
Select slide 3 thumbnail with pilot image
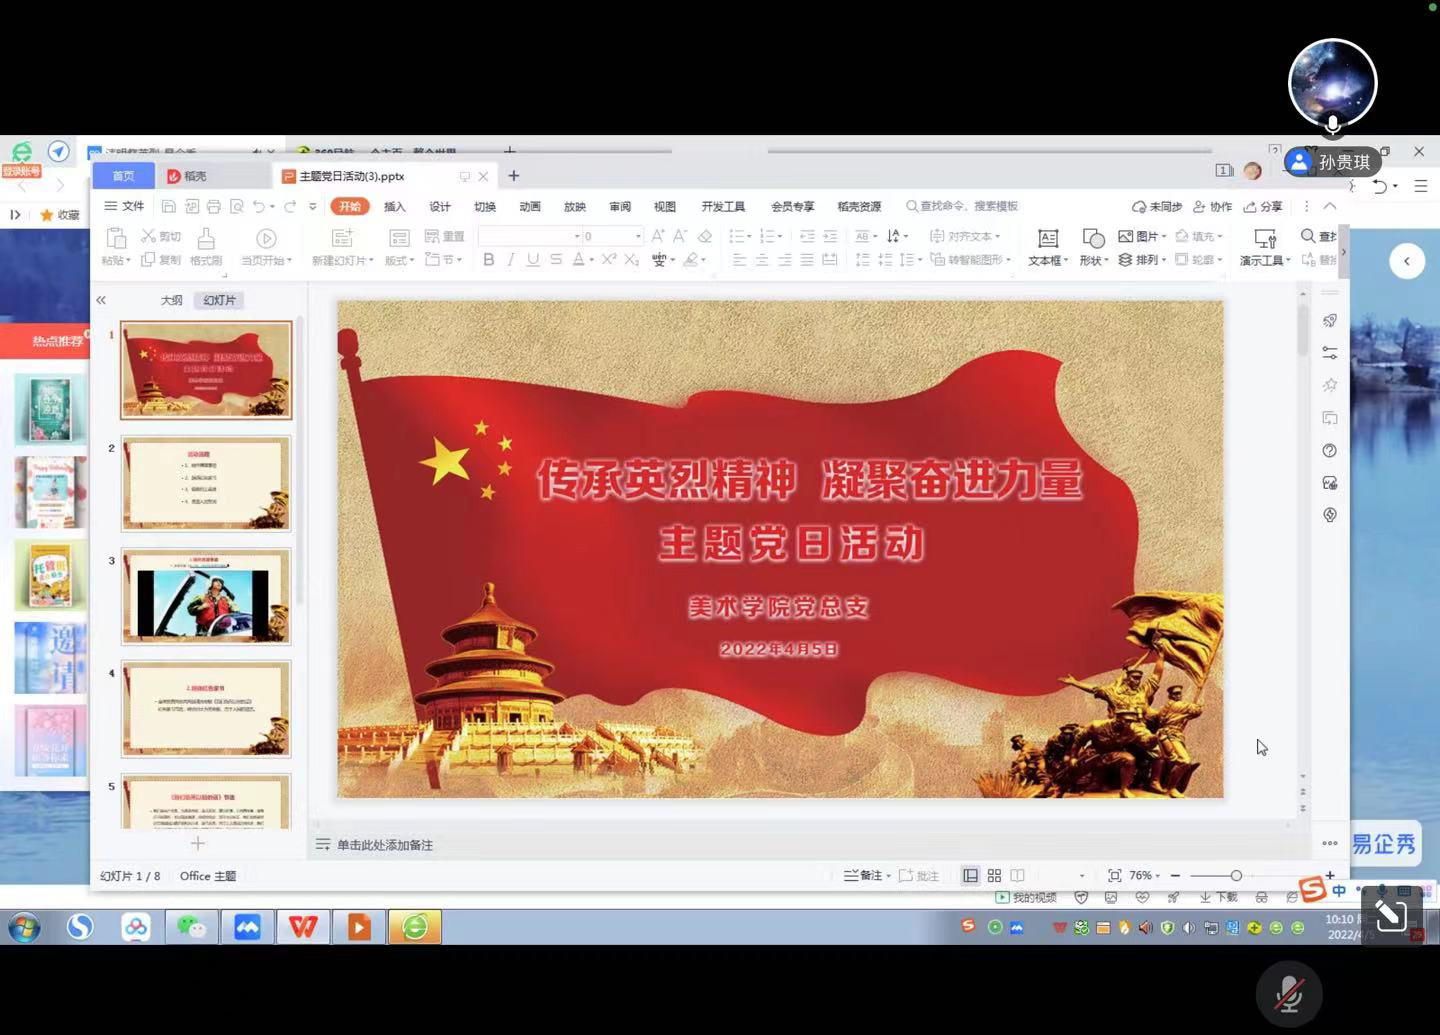206,596
